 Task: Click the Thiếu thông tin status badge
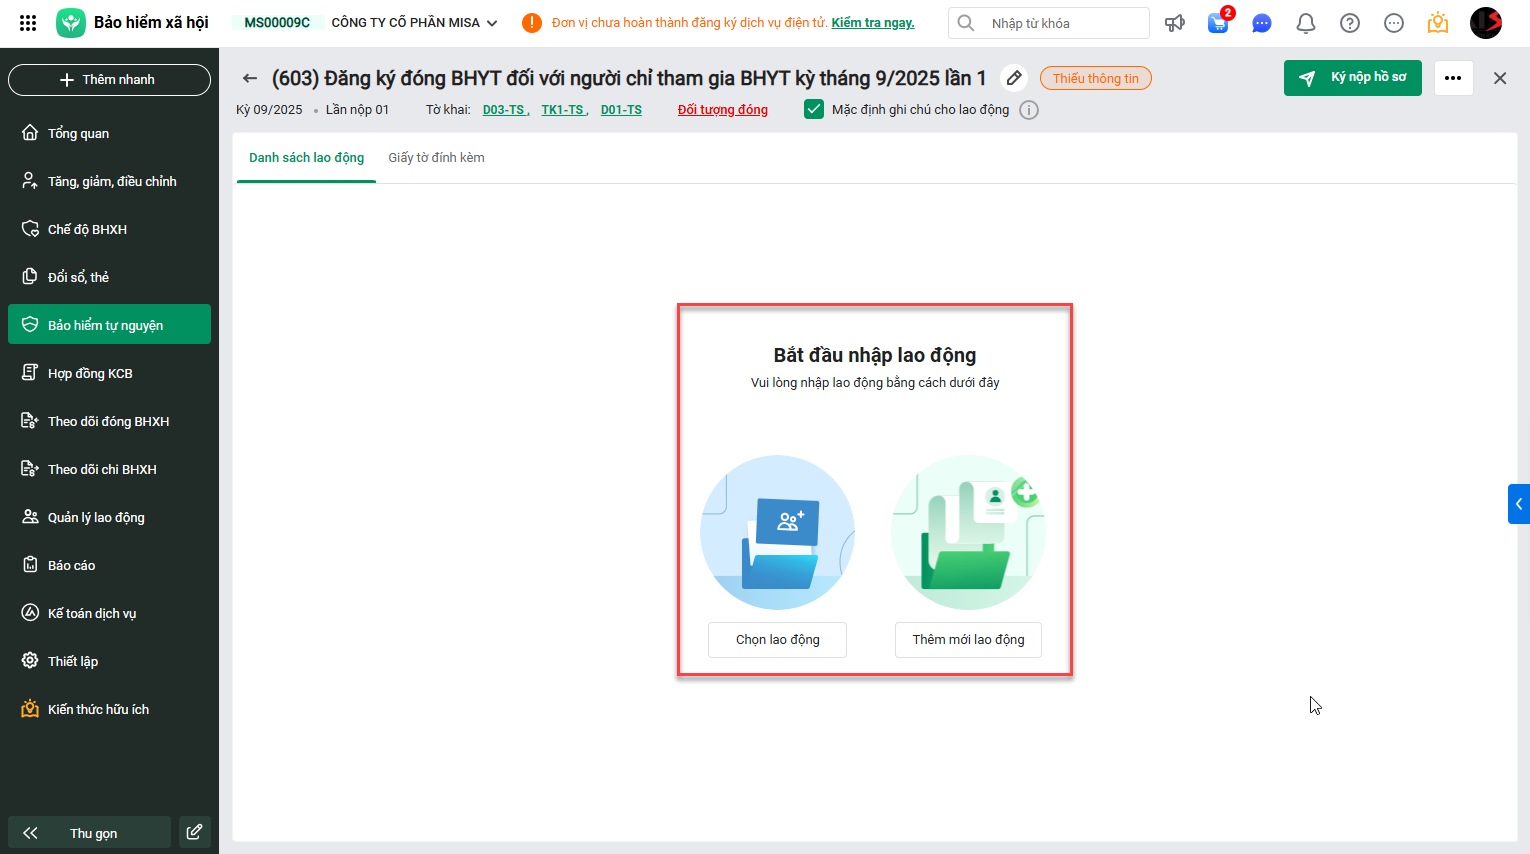pyautogui.click(x=1096, y=78)
